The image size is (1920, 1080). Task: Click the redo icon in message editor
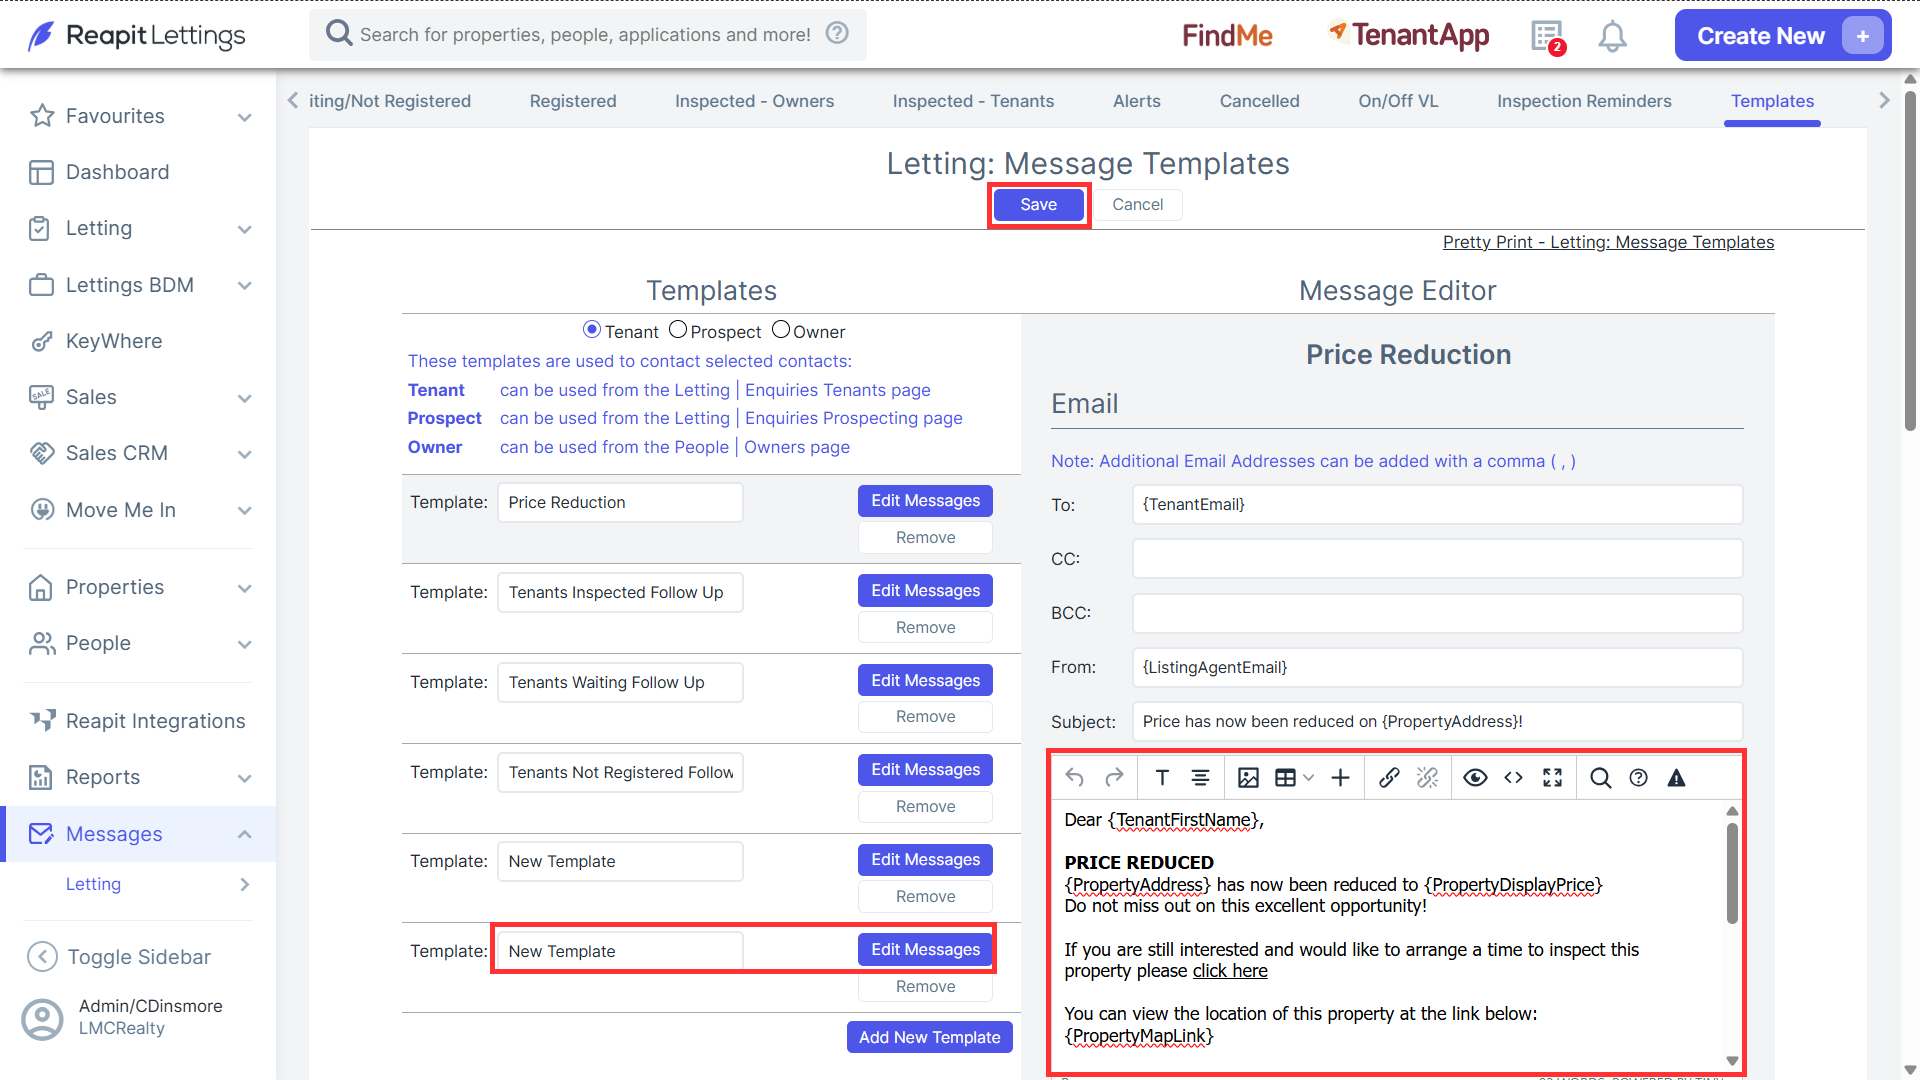point(1114,778)
